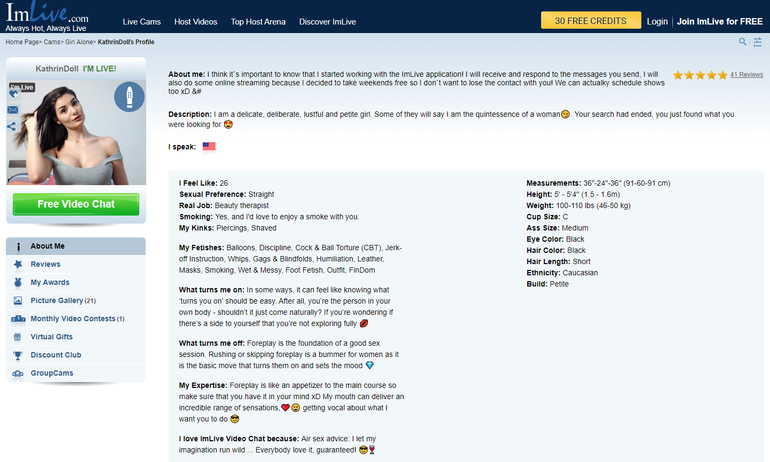
Task: Select the My Awards sidebar tab
Action: (50, 282)
